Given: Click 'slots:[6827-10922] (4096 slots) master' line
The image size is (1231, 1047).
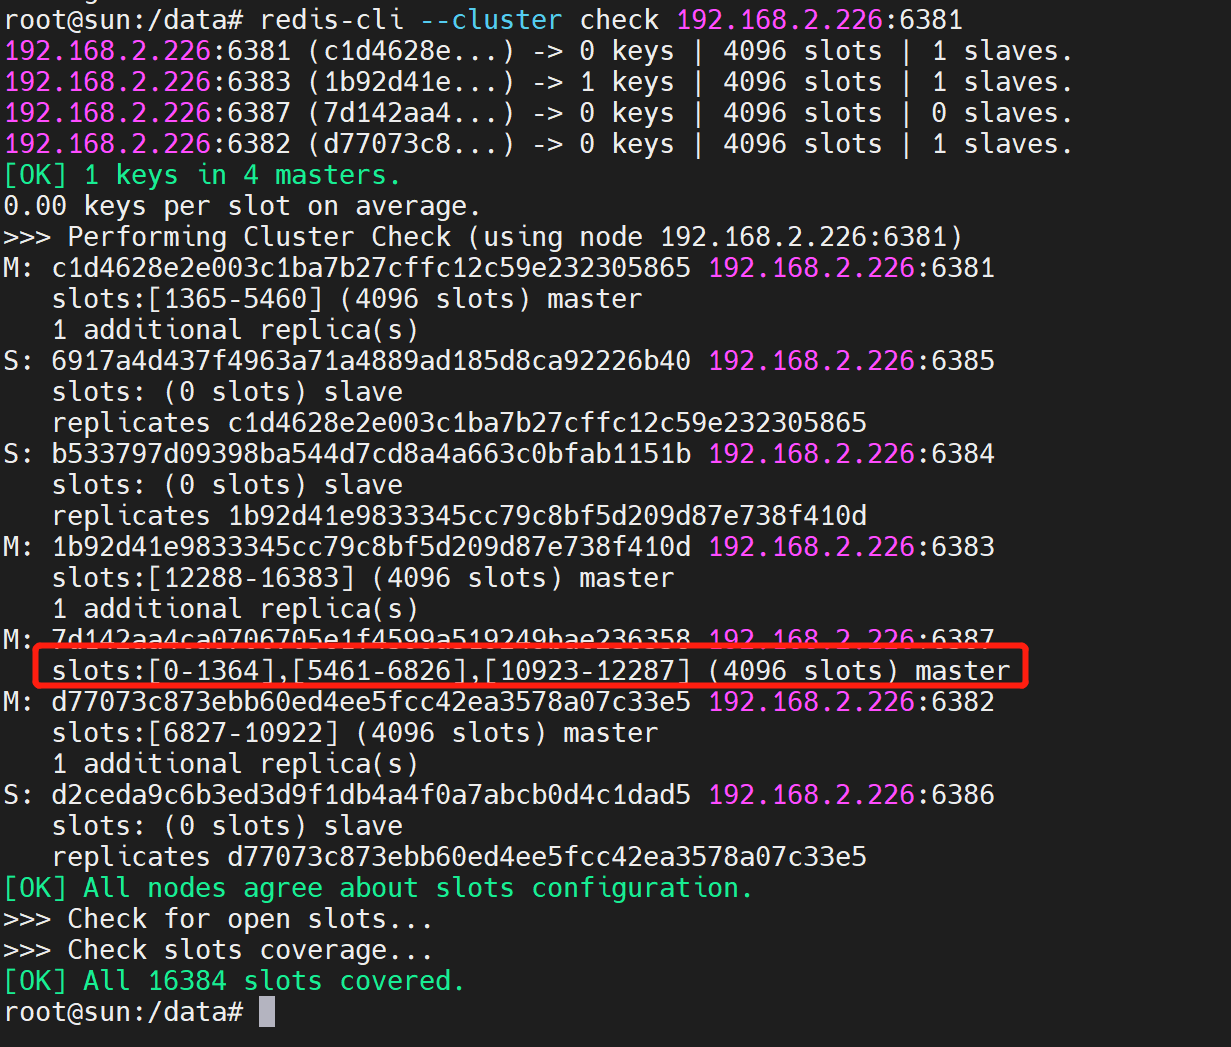Looking at the screenshot, I should point(355,733).
